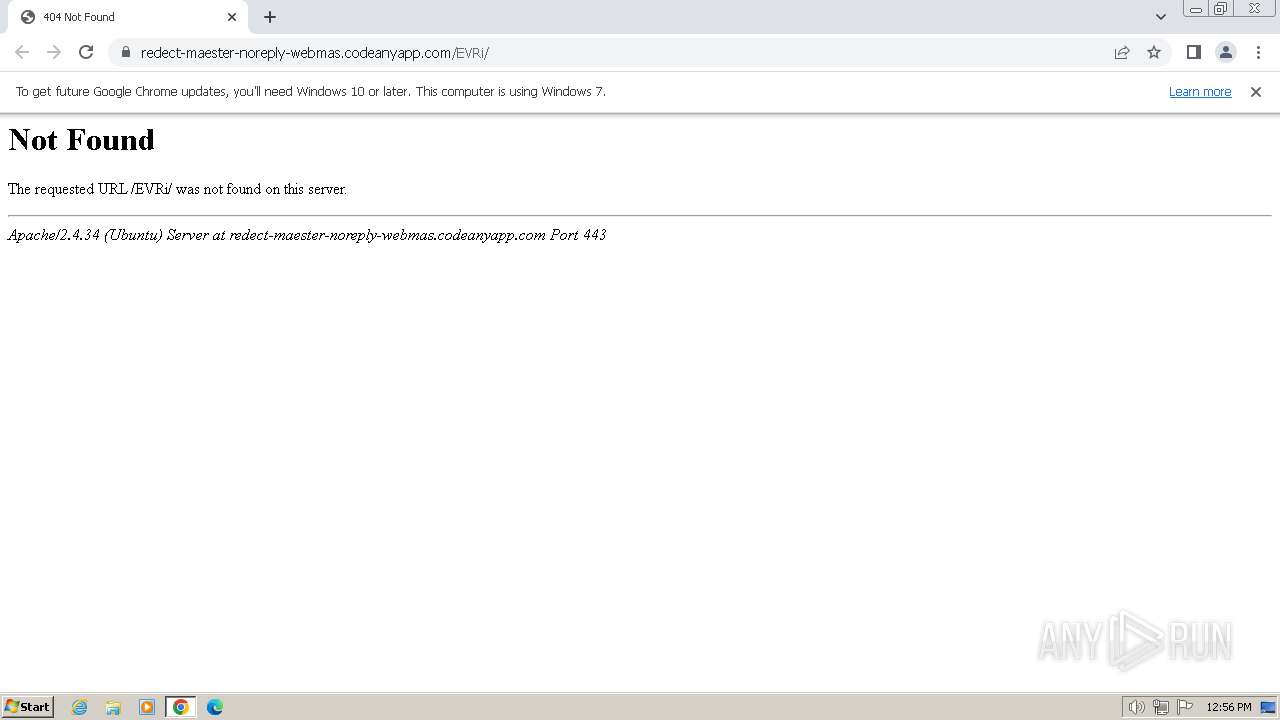The width and height of the screenshot is (1280, 720).
Task: Click the requested URL not found text
Action: click(x=177, y=189)
